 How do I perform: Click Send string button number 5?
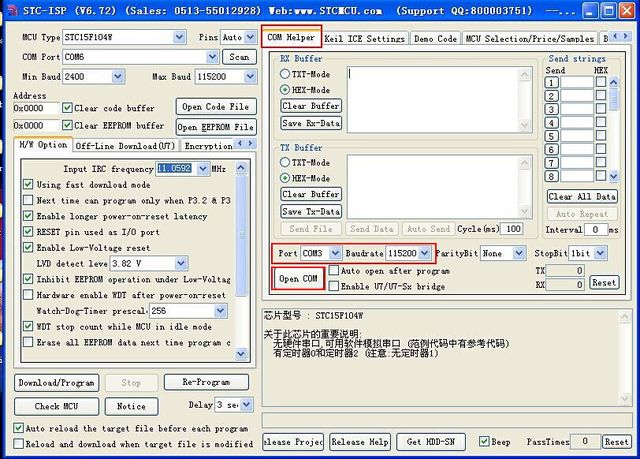pos(551,136)
